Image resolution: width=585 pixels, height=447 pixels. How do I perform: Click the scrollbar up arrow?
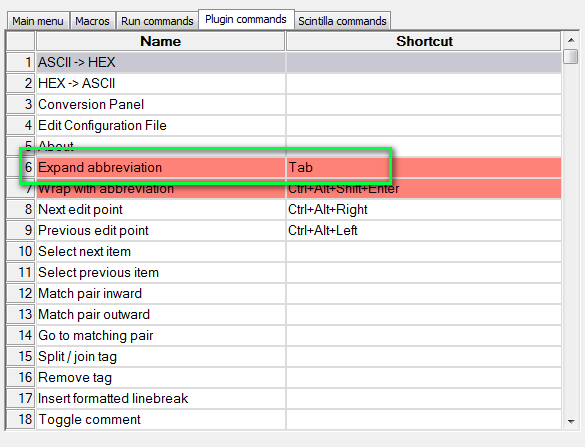point(571,40)
